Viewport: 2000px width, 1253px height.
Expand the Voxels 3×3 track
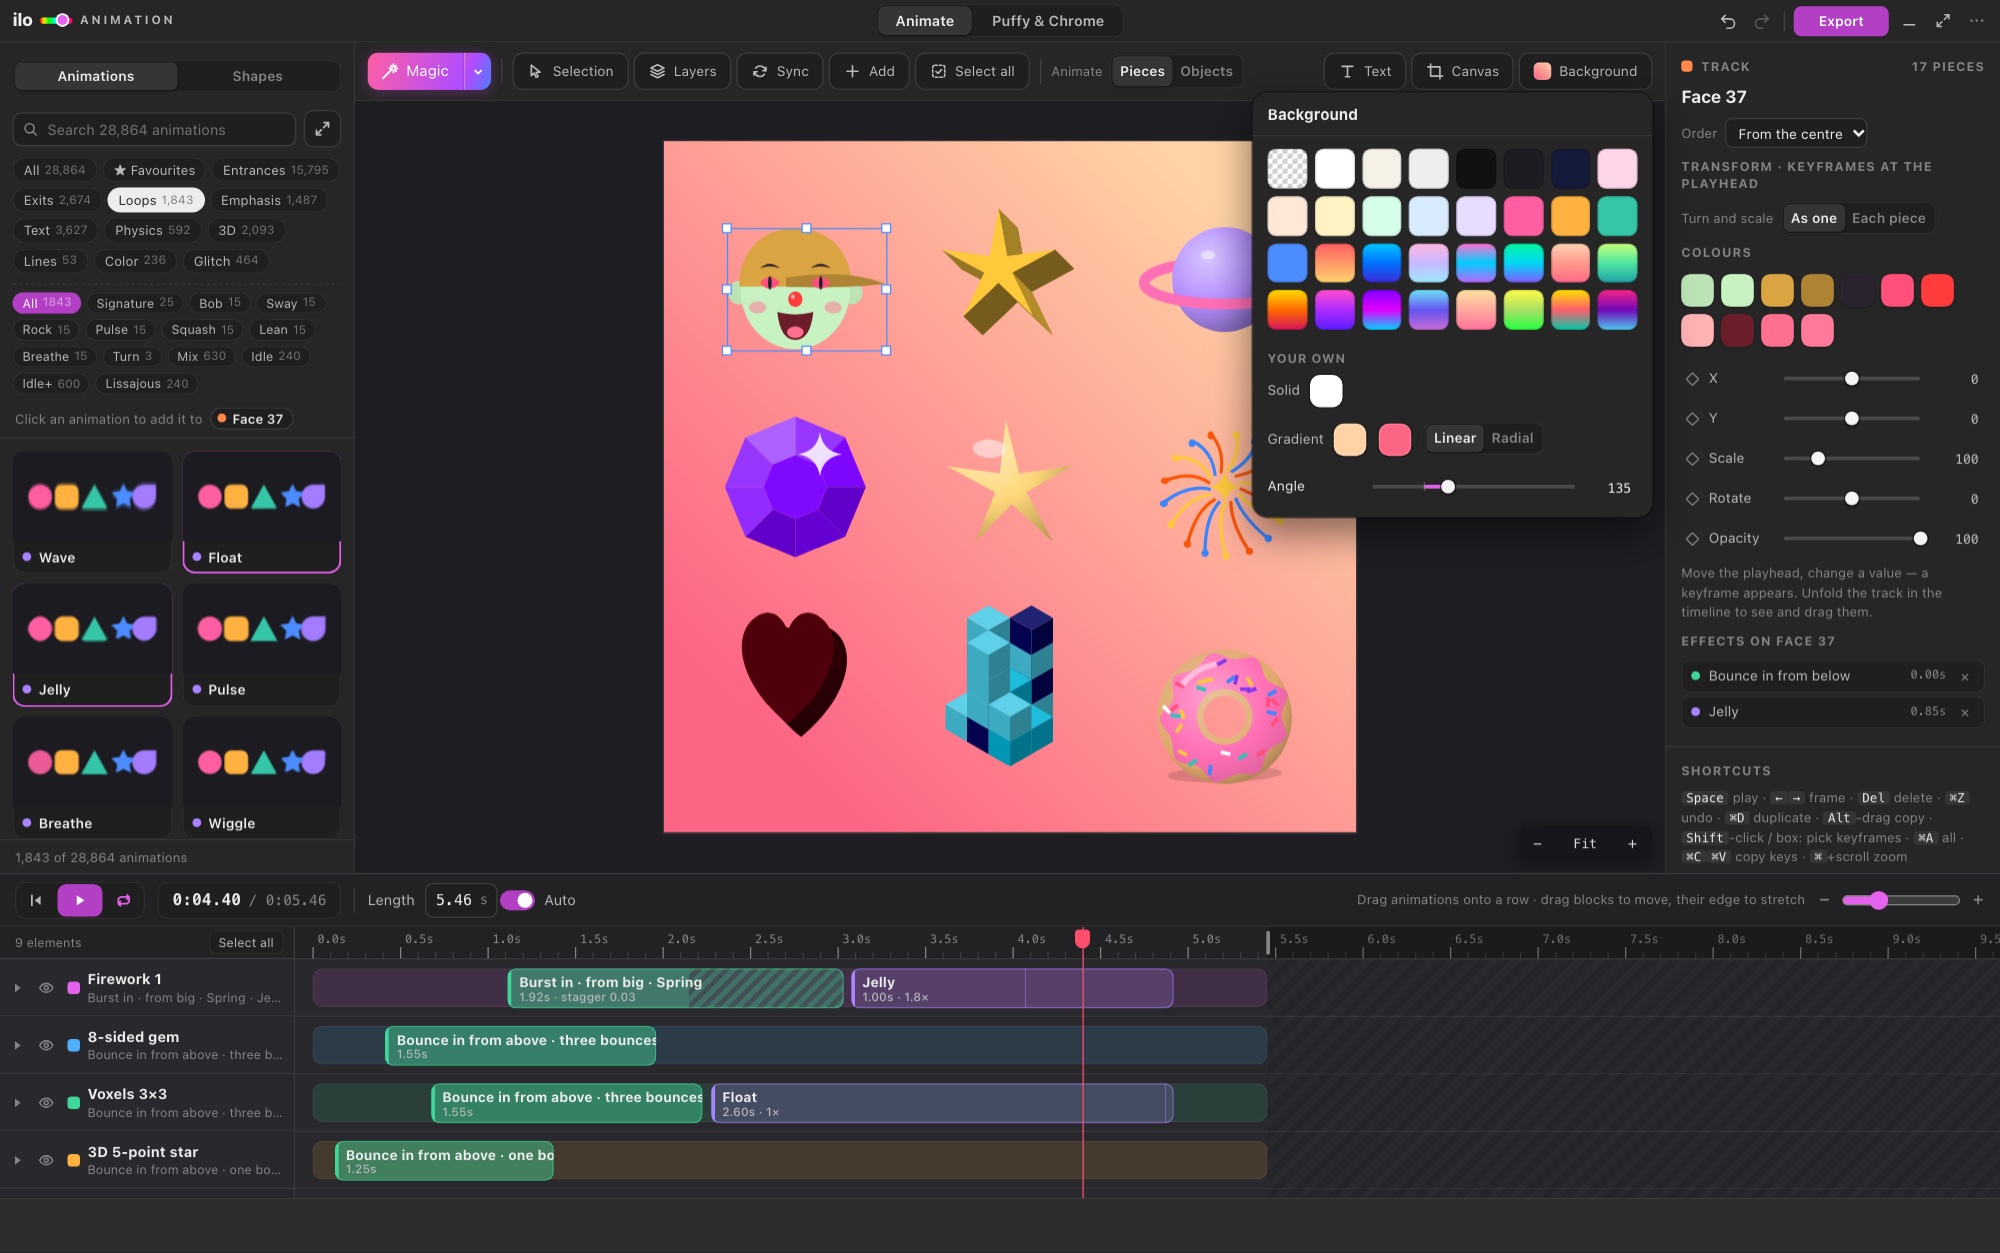[x=17, y=1103]
